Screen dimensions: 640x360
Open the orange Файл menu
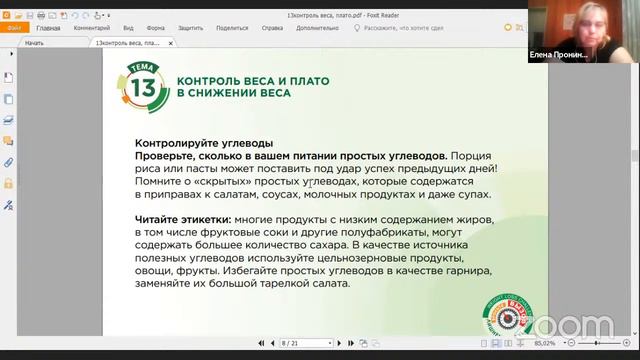[15, 28]
